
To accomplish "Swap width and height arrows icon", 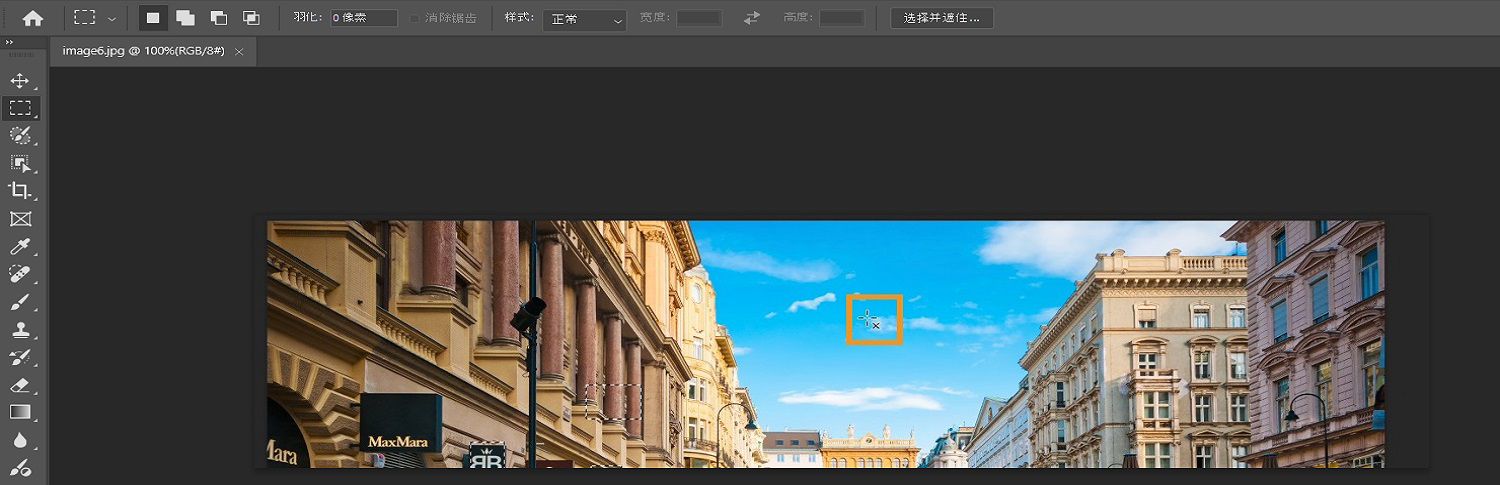I will coord(752,18).
